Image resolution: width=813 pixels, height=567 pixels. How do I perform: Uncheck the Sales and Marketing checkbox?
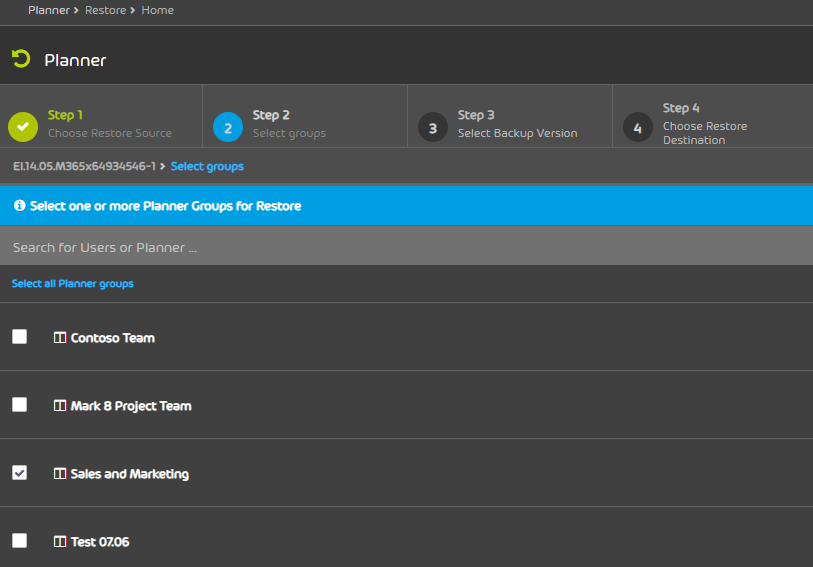20,473
